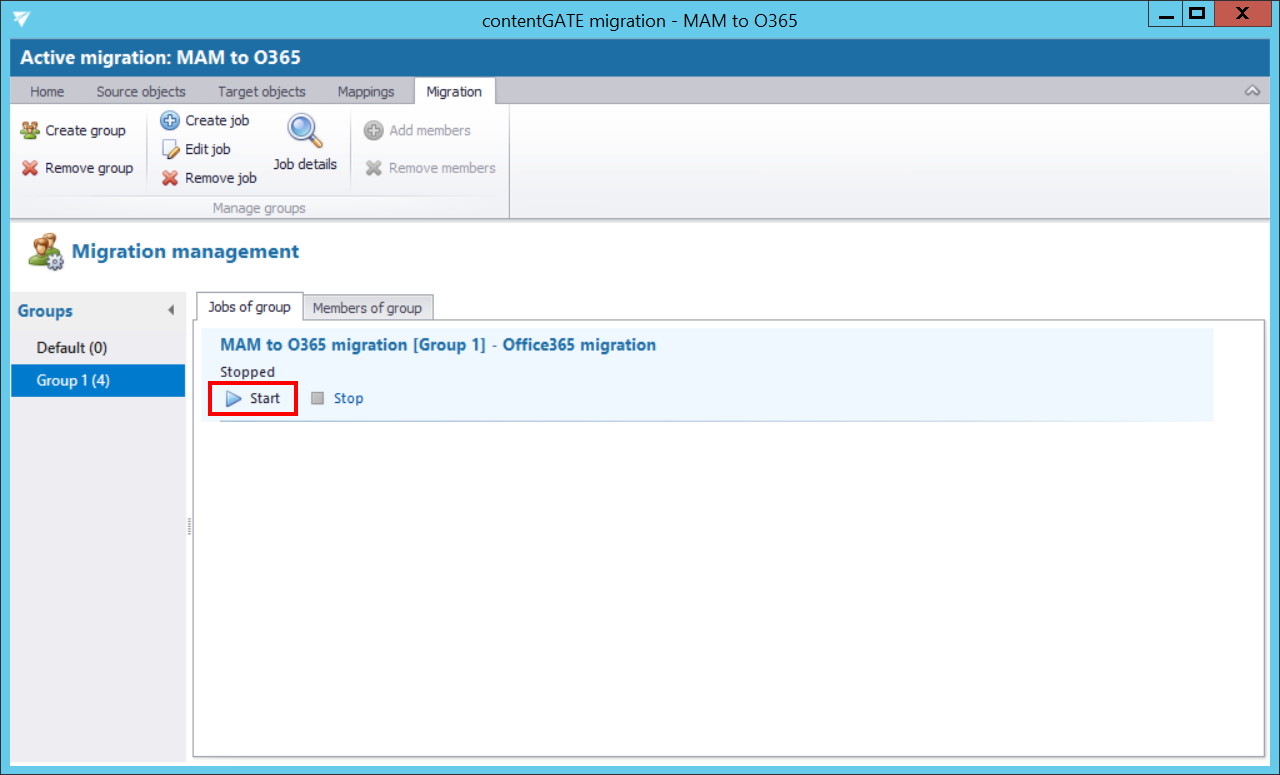This screenshot has height=775, width=1280.
Task: Click the Add members icon
Action: pyautogui.click(x=374, y=131)
